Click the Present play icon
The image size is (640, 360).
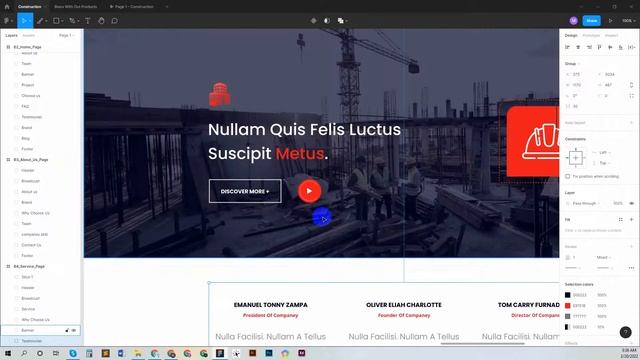pyautogui.click(x=611, y=20)
